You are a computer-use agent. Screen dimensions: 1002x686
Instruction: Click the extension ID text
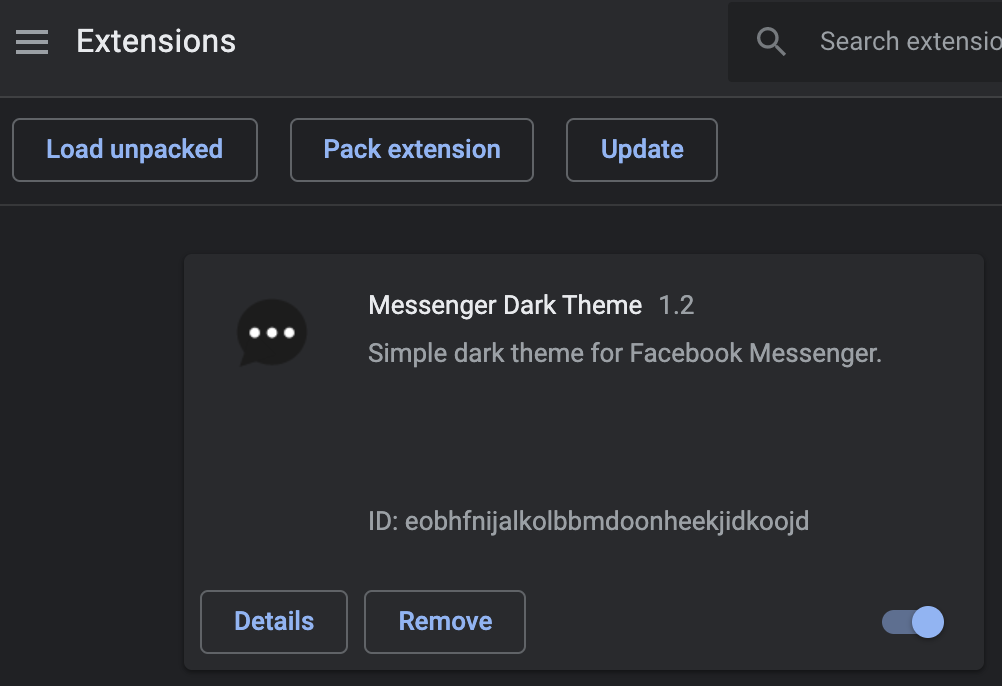pos(588,521)
